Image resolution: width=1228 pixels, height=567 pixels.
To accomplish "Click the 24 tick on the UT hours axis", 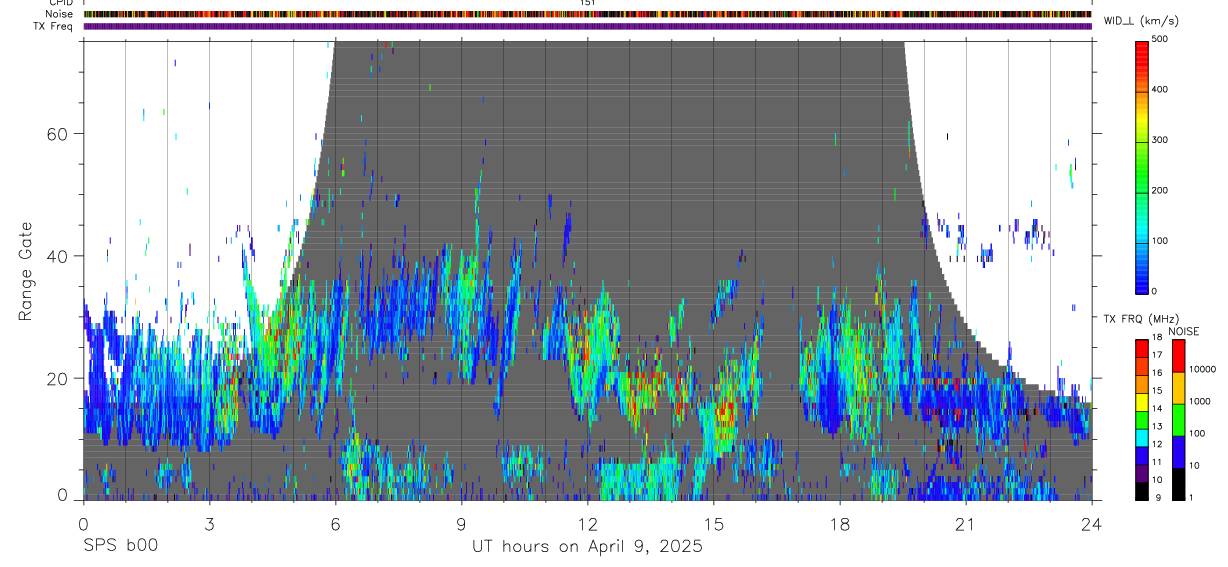I will click(x=1091, y=523).
